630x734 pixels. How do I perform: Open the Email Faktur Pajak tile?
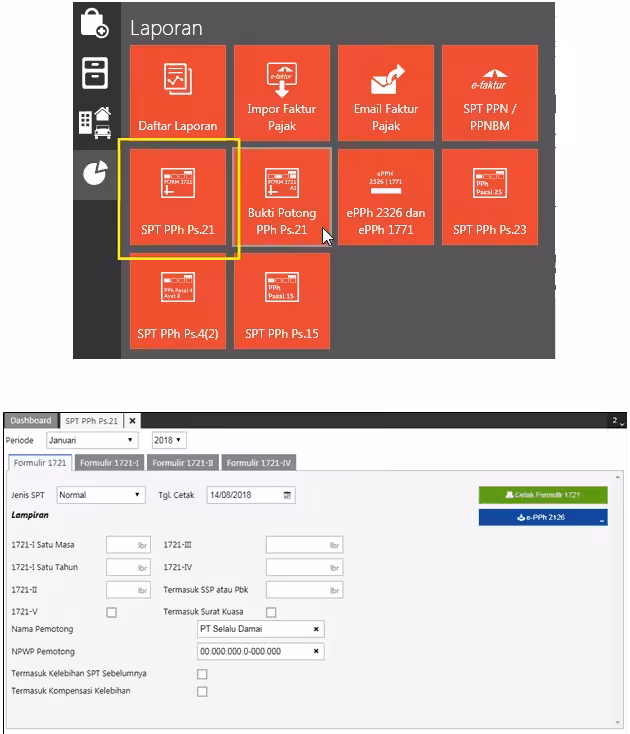(386, 93)
